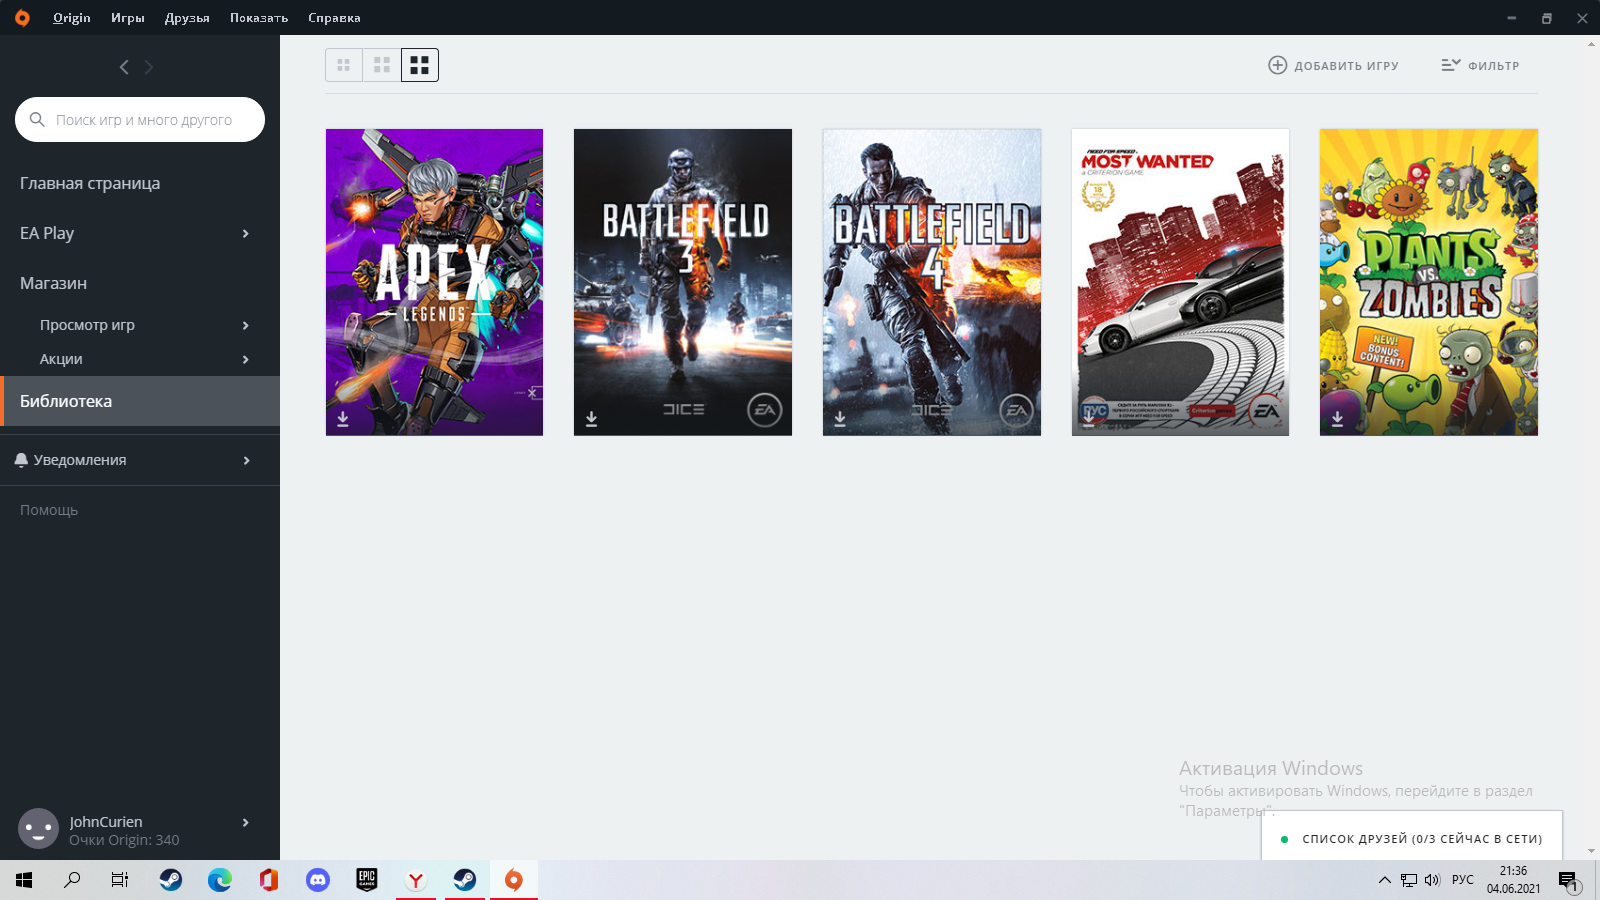
Task: Open Магазин section
Action: tap(53, 283)
